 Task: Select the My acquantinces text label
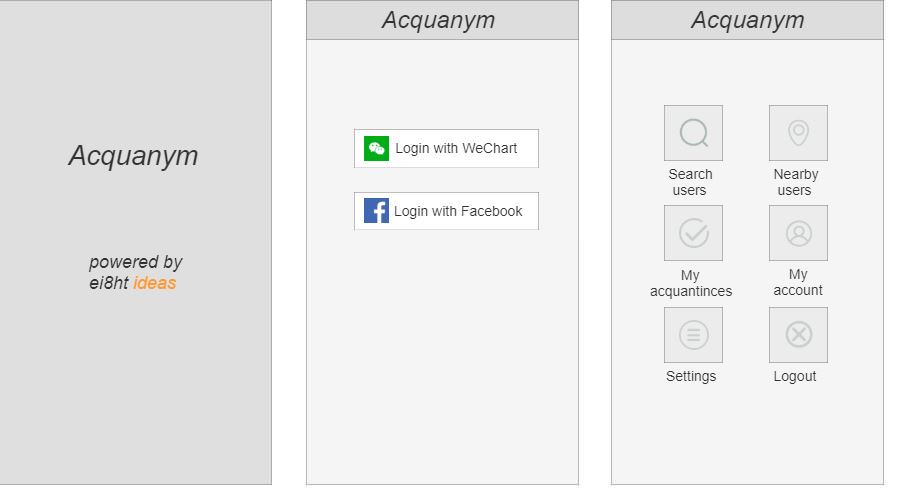click(691, 283)
